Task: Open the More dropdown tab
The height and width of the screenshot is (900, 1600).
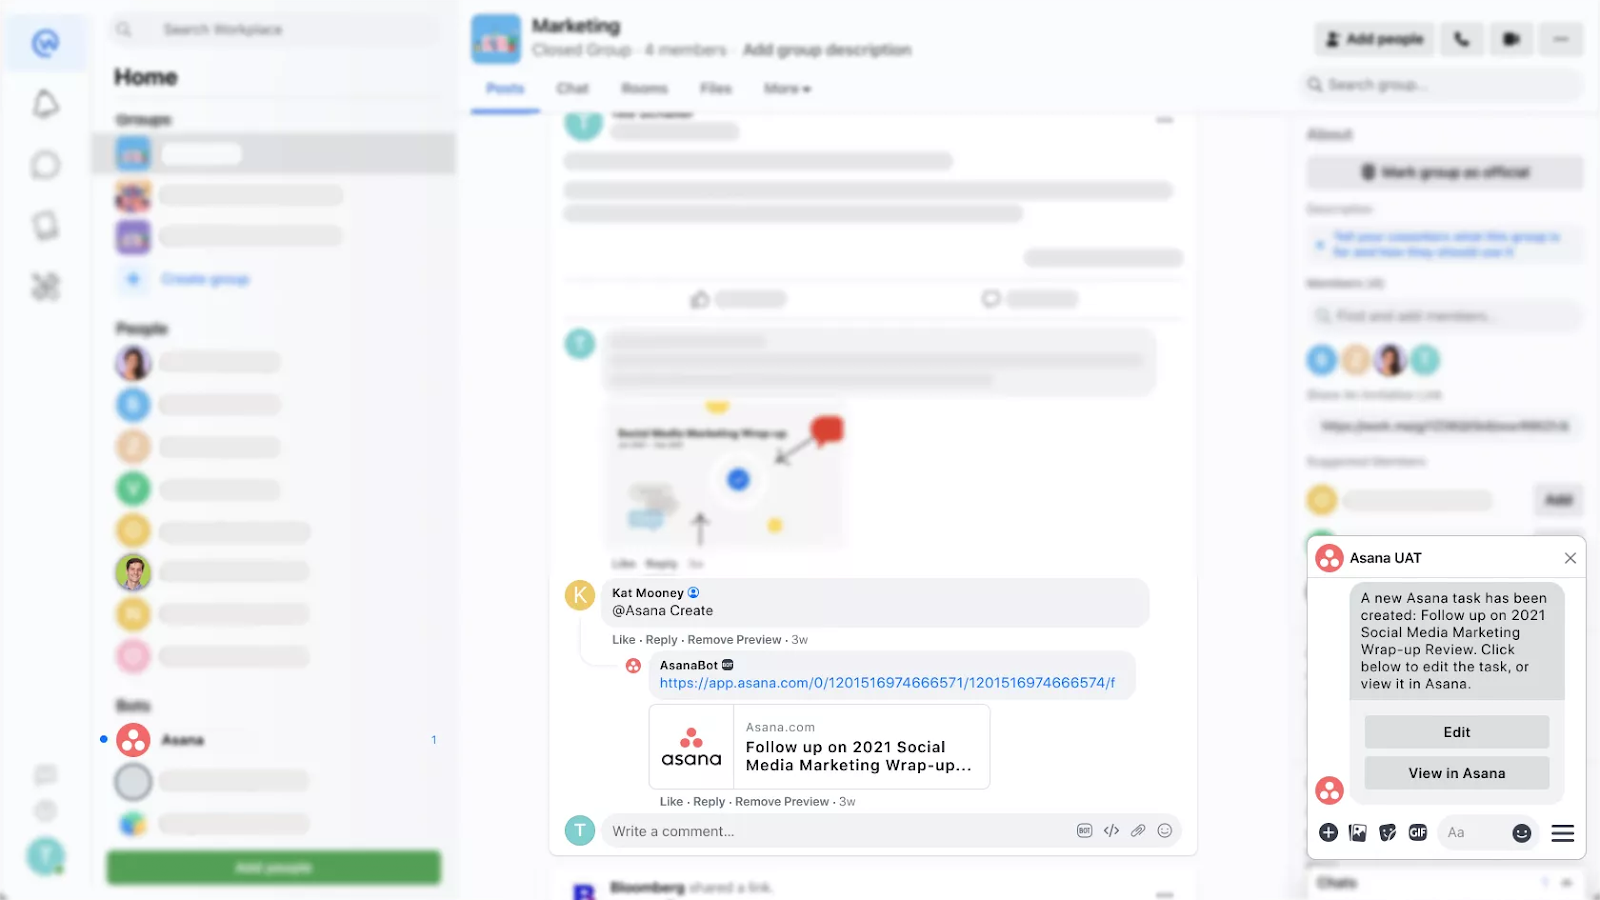Action: pyautogui.click(x=787, y=89)
